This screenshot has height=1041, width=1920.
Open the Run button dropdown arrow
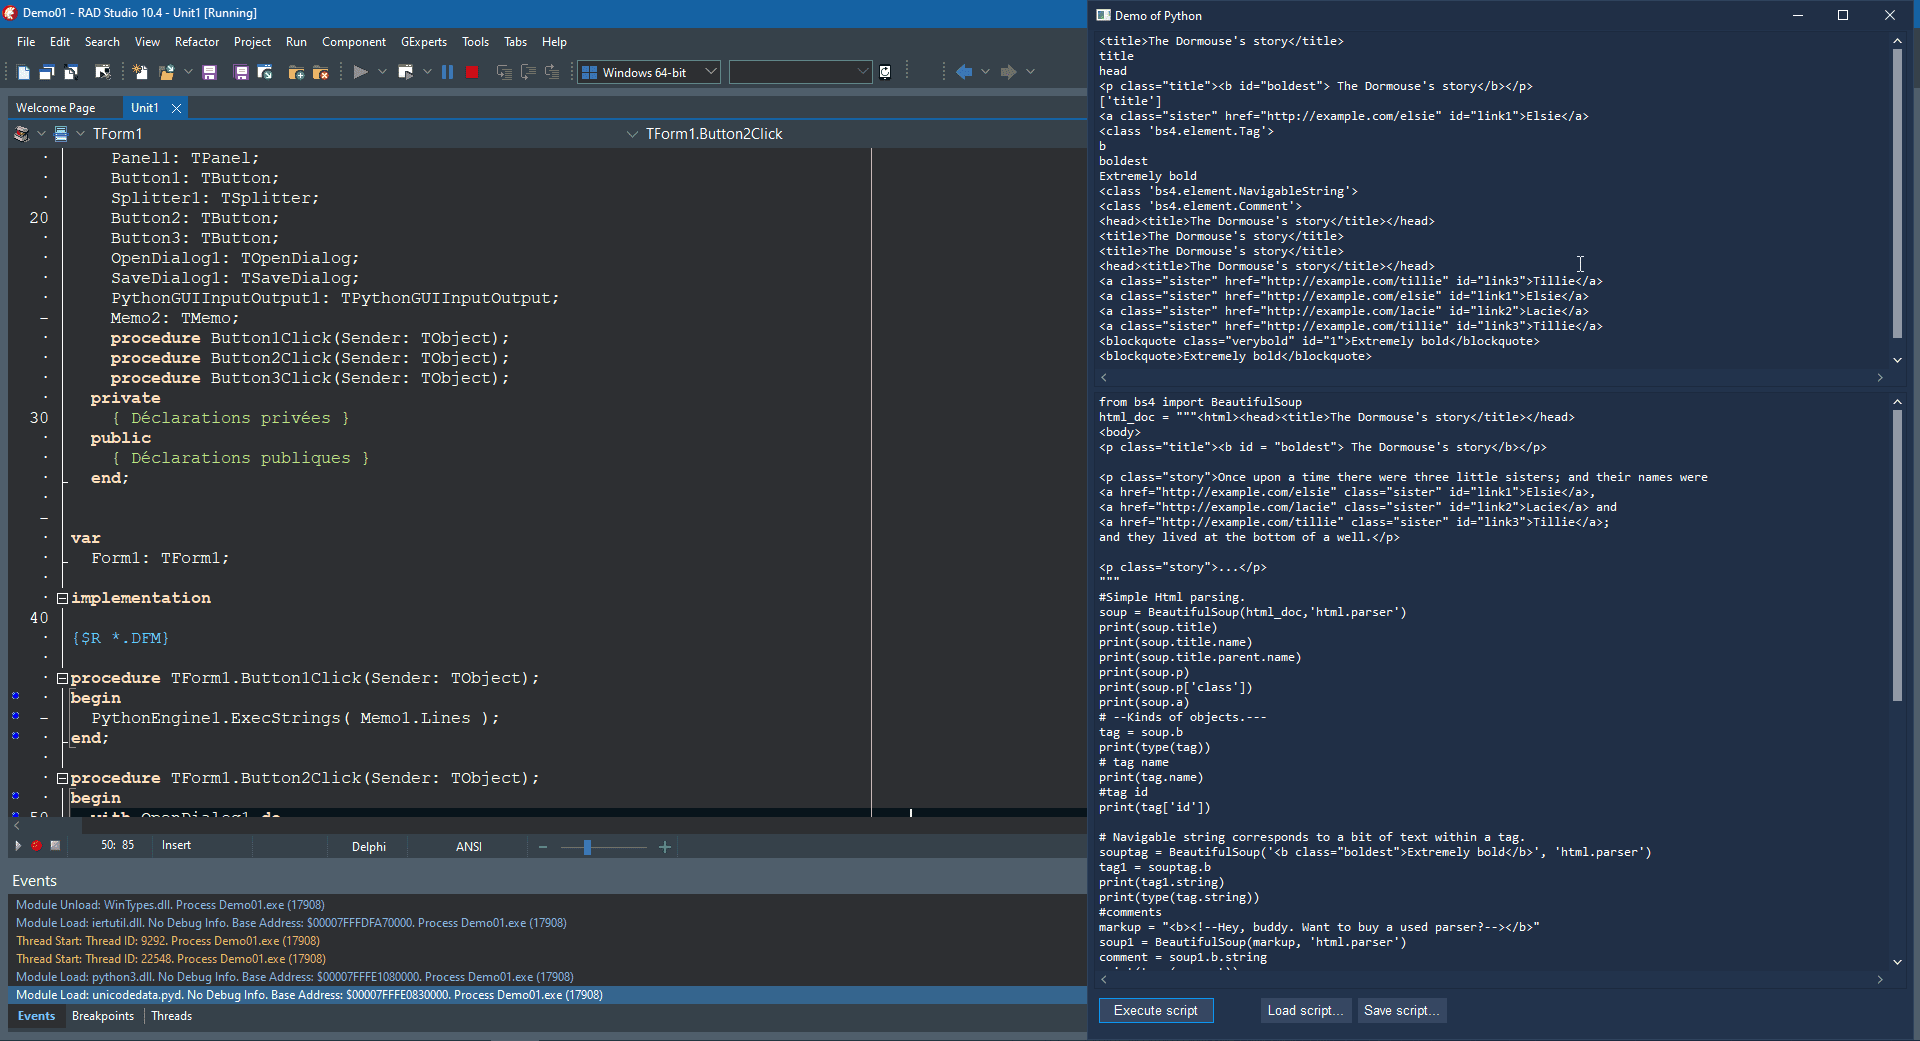[382, 72]
